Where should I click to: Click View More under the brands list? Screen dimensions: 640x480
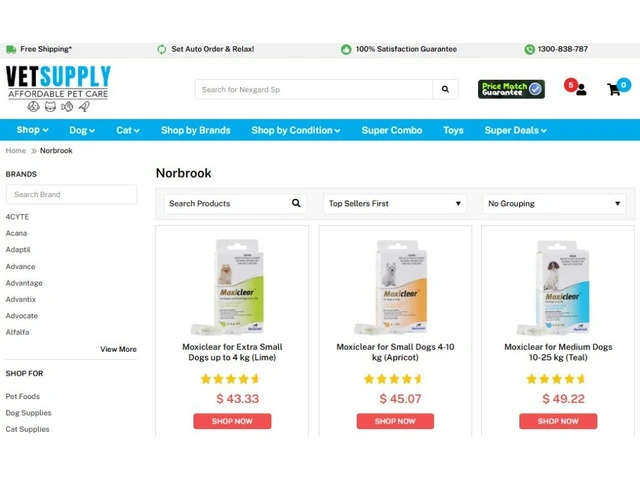[118, 349]
